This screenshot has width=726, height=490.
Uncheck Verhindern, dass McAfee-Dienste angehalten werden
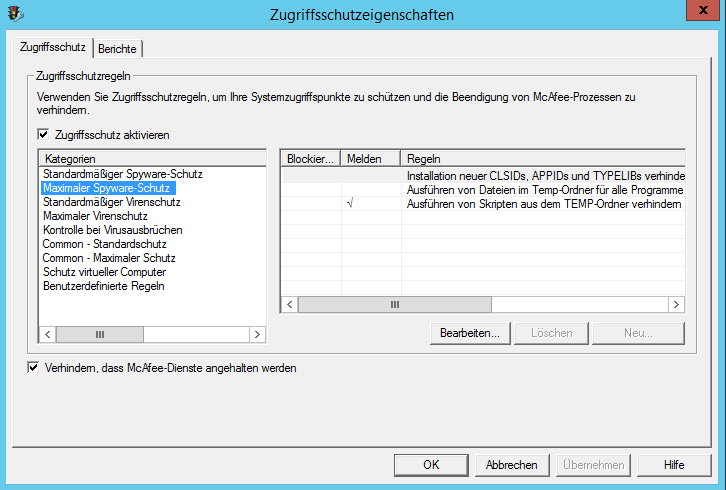35,368
